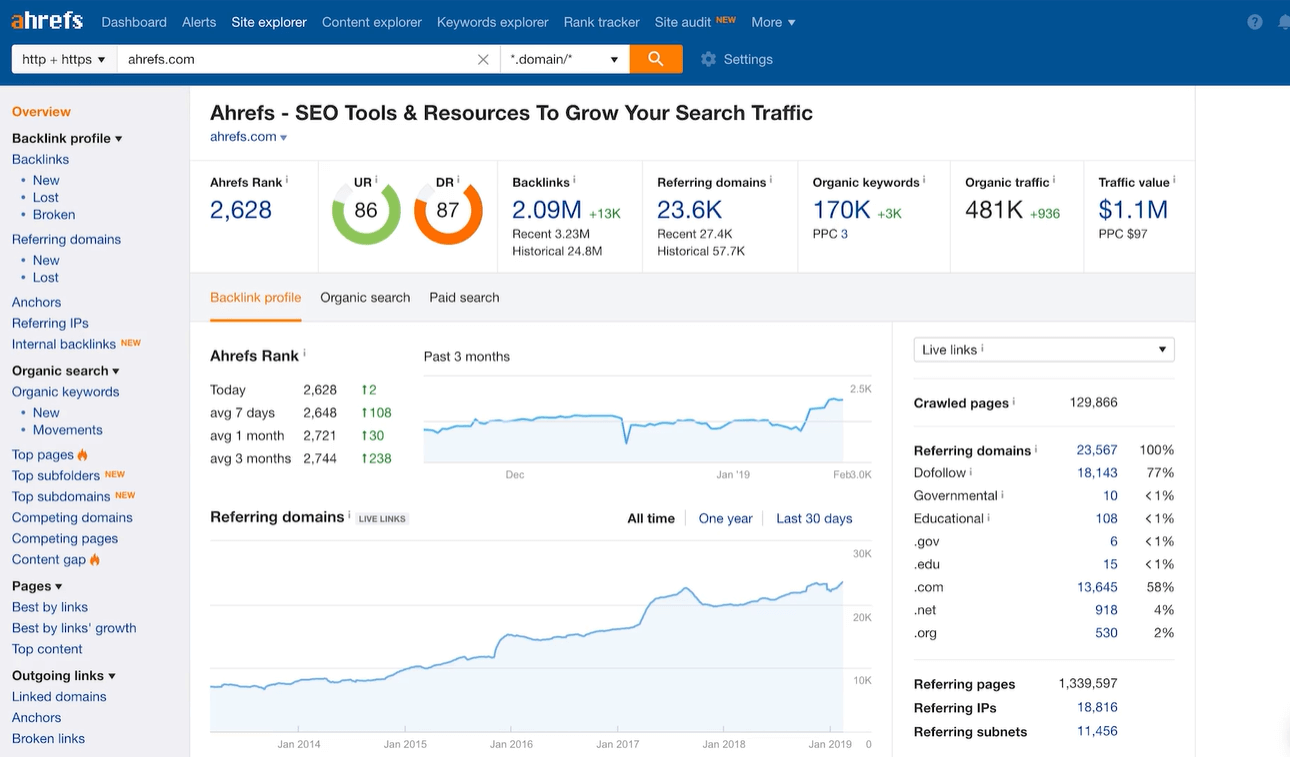
Task: Click the DR 87 donut chart
Action: [448, 210]
